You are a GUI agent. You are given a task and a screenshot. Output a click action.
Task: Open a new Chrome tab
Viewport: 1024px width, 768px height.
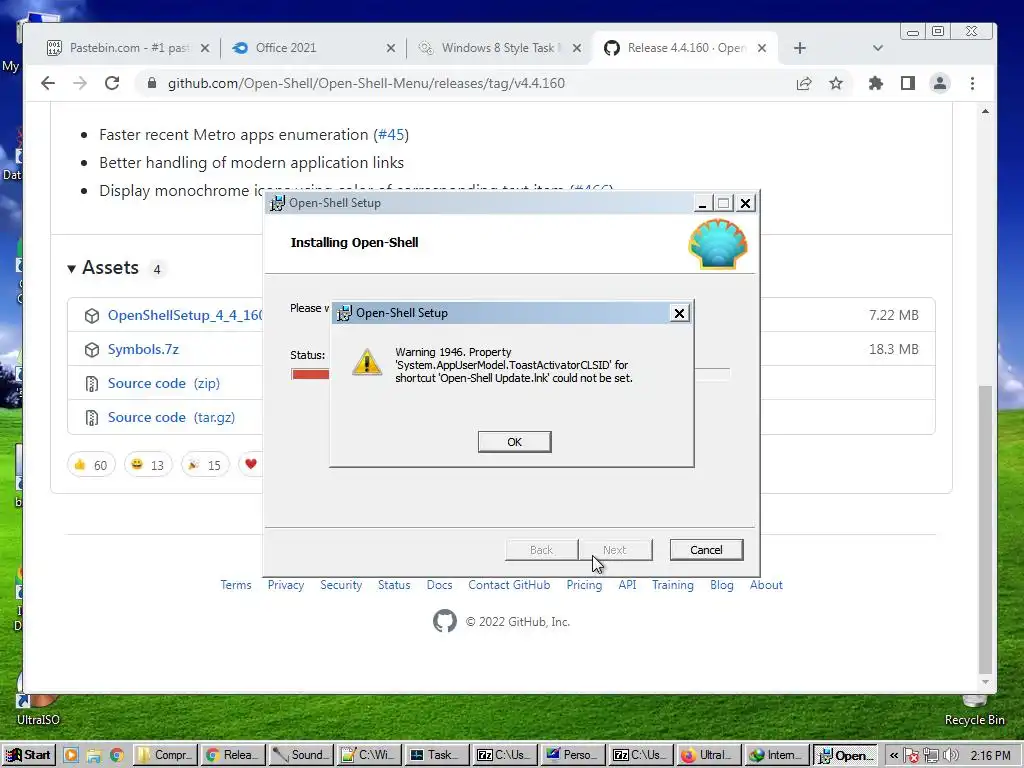tap(800, 48)
